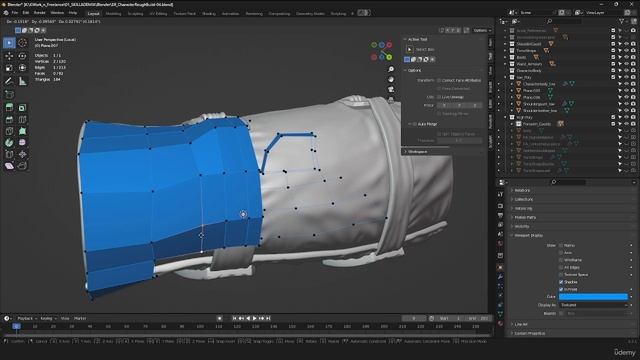Select the Poly Build tool
Viewport: 640px width, 360px height.
(x=22, y=131)
